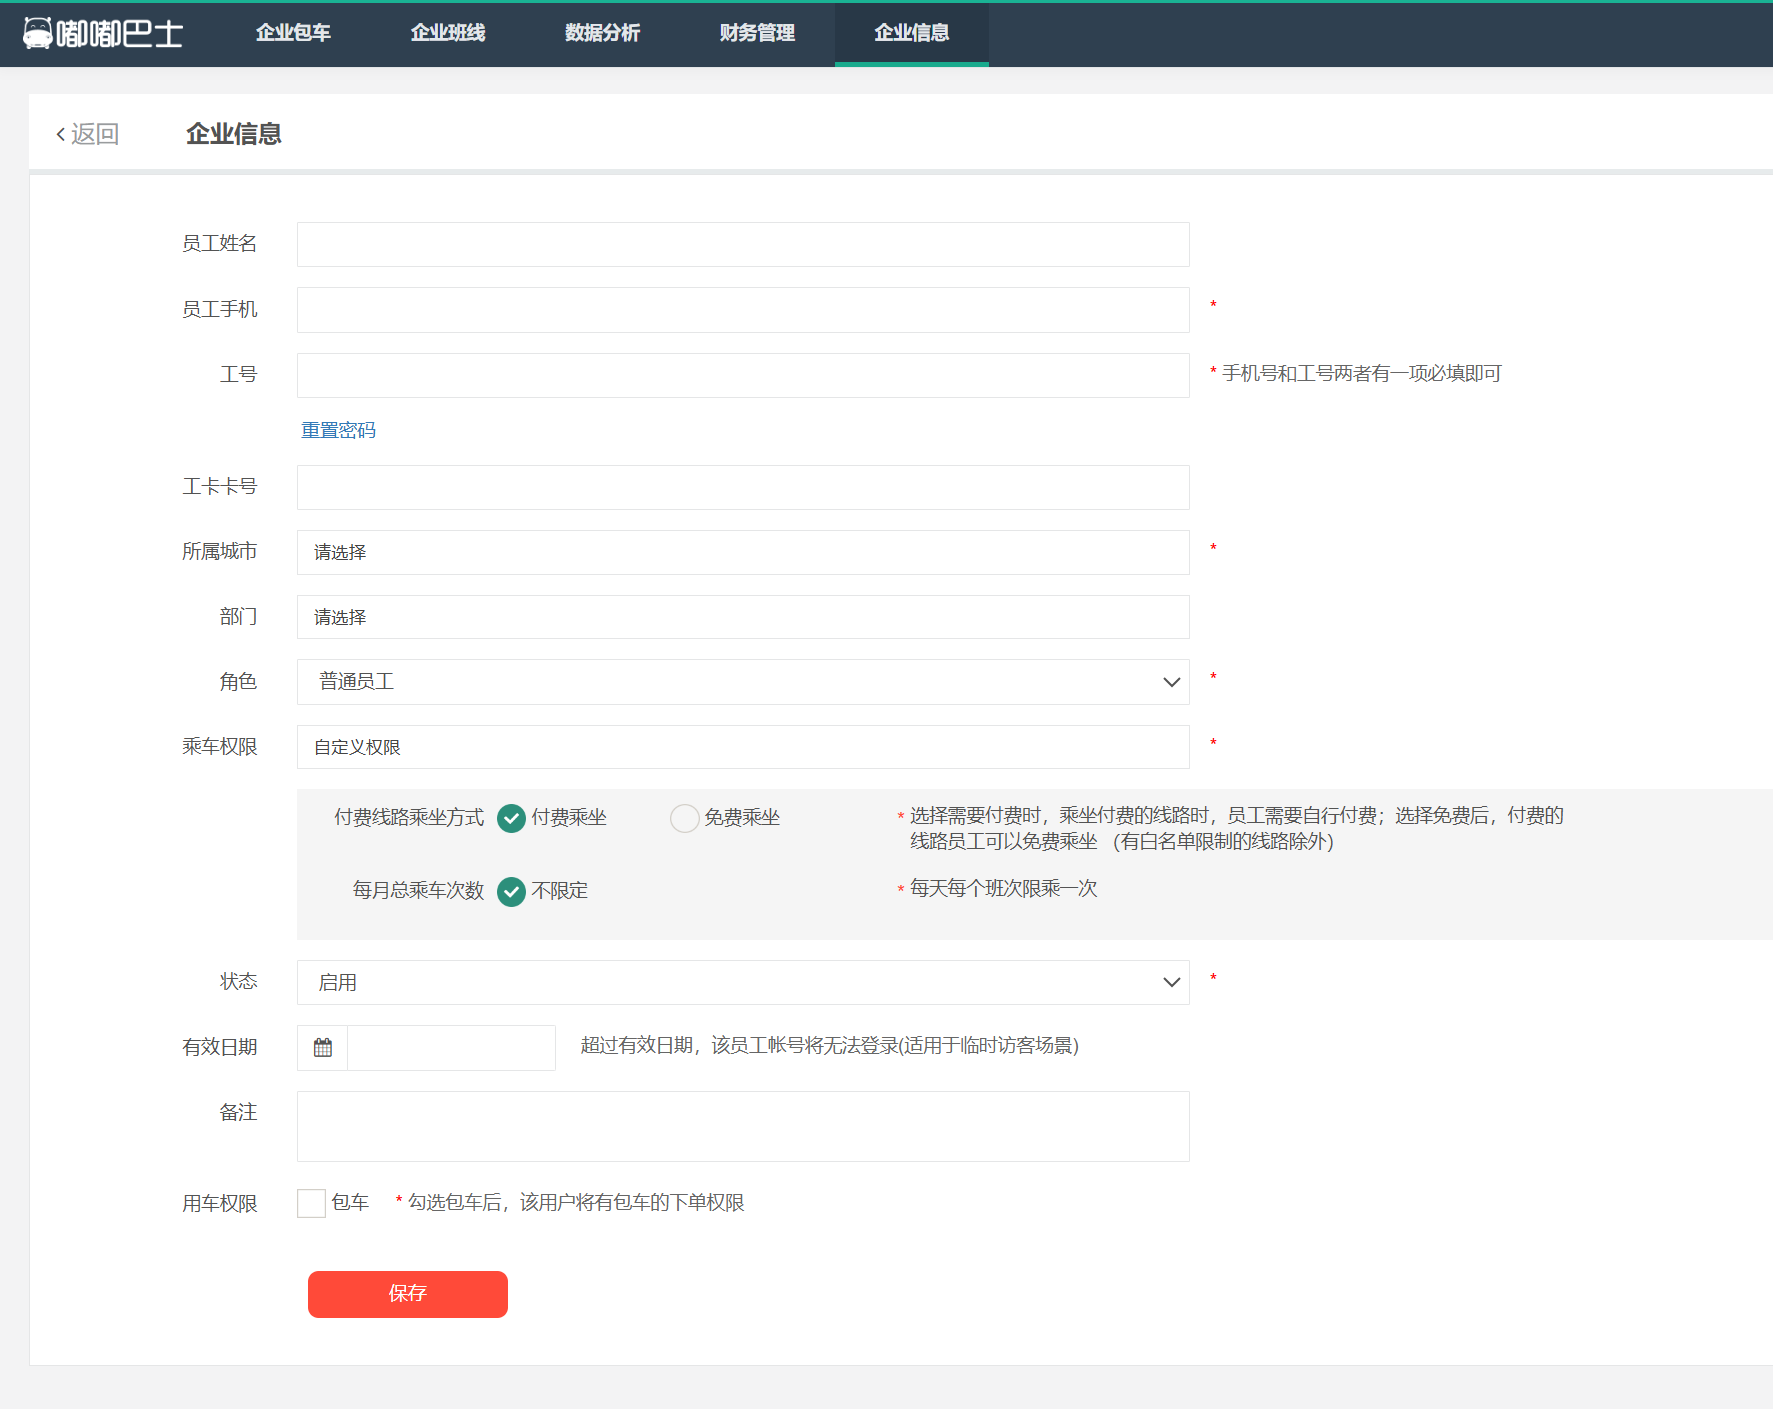Click the 嘟嘟巴士 logo

[x=103, y=33]
